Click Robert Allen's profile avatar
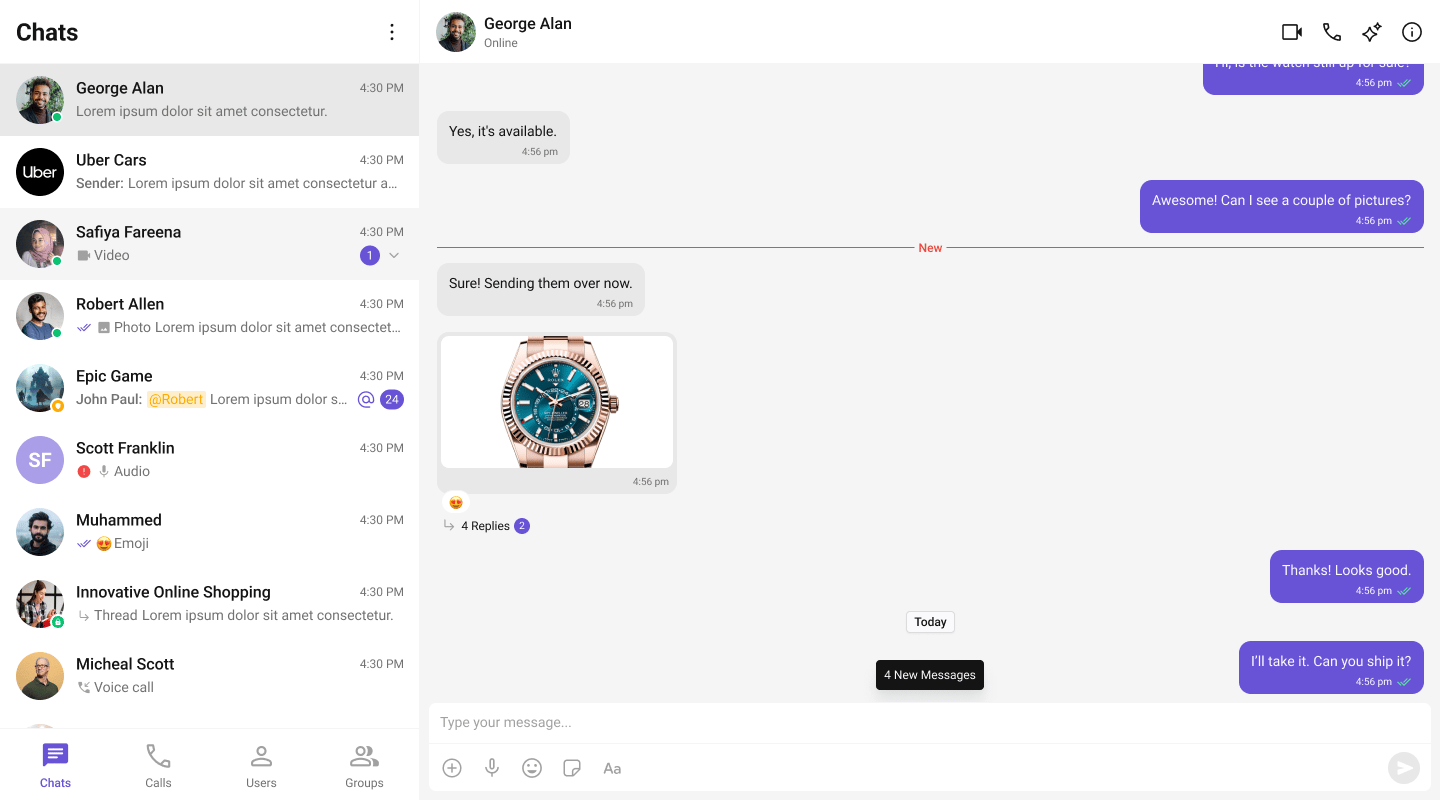Screen dimensions: 1440x800 pyautogui.click(x=40, y=316)
